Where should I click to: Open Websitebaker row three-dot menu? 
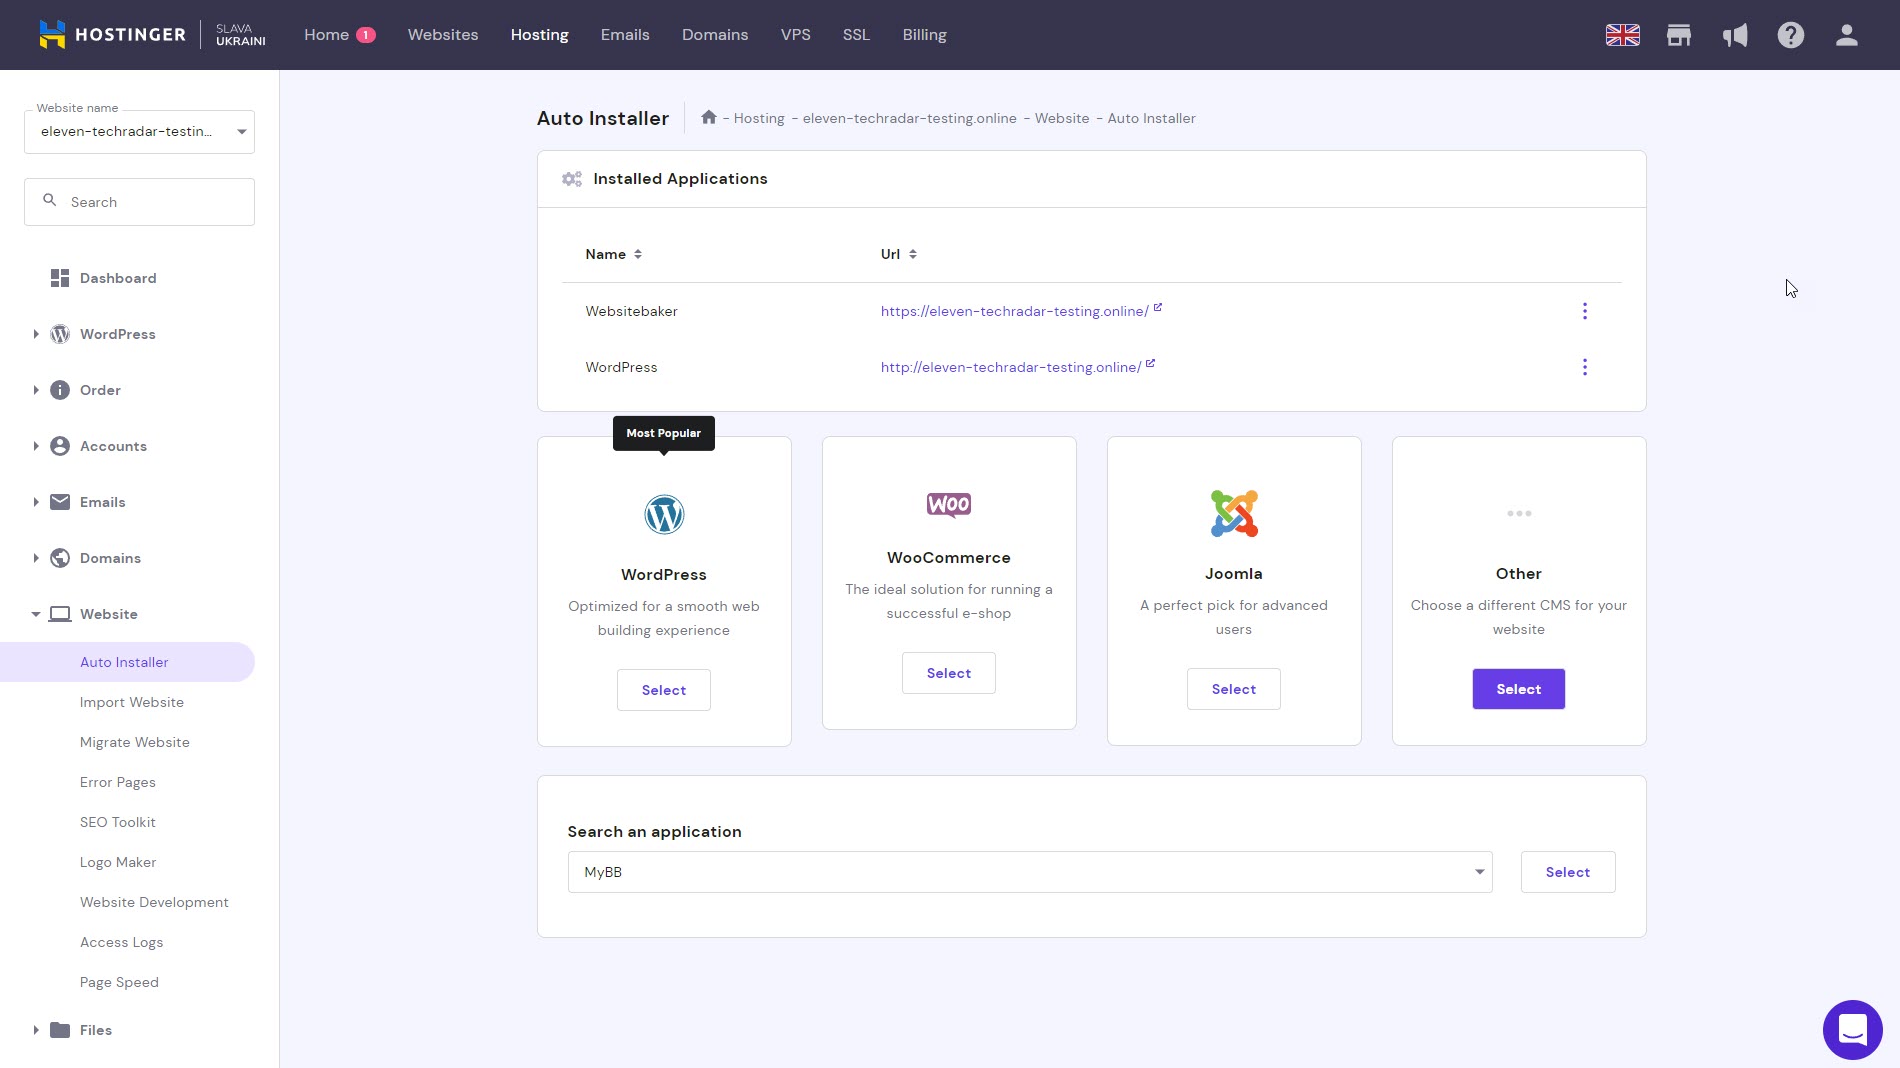pos(1584,311)
